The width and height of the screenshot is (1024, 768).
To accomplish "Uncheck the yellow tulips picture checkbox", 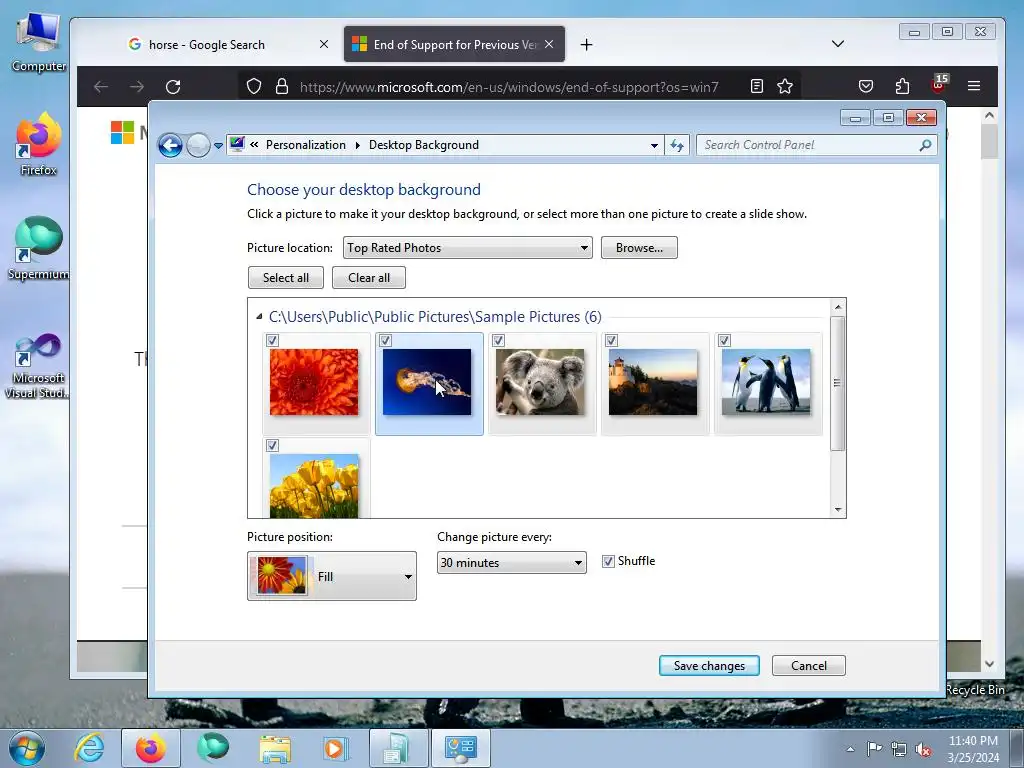I will (272, 445).
